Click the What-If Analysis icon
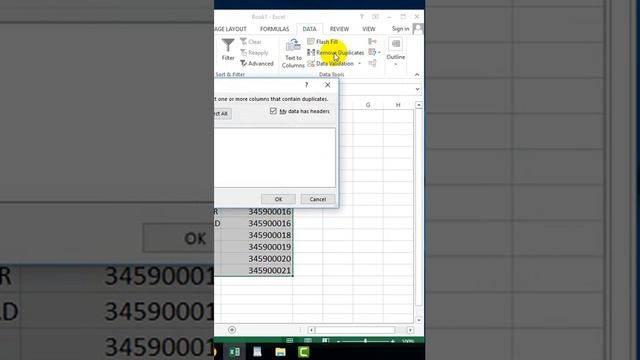This screenshot has width=640, height=360. coord(372,52)
